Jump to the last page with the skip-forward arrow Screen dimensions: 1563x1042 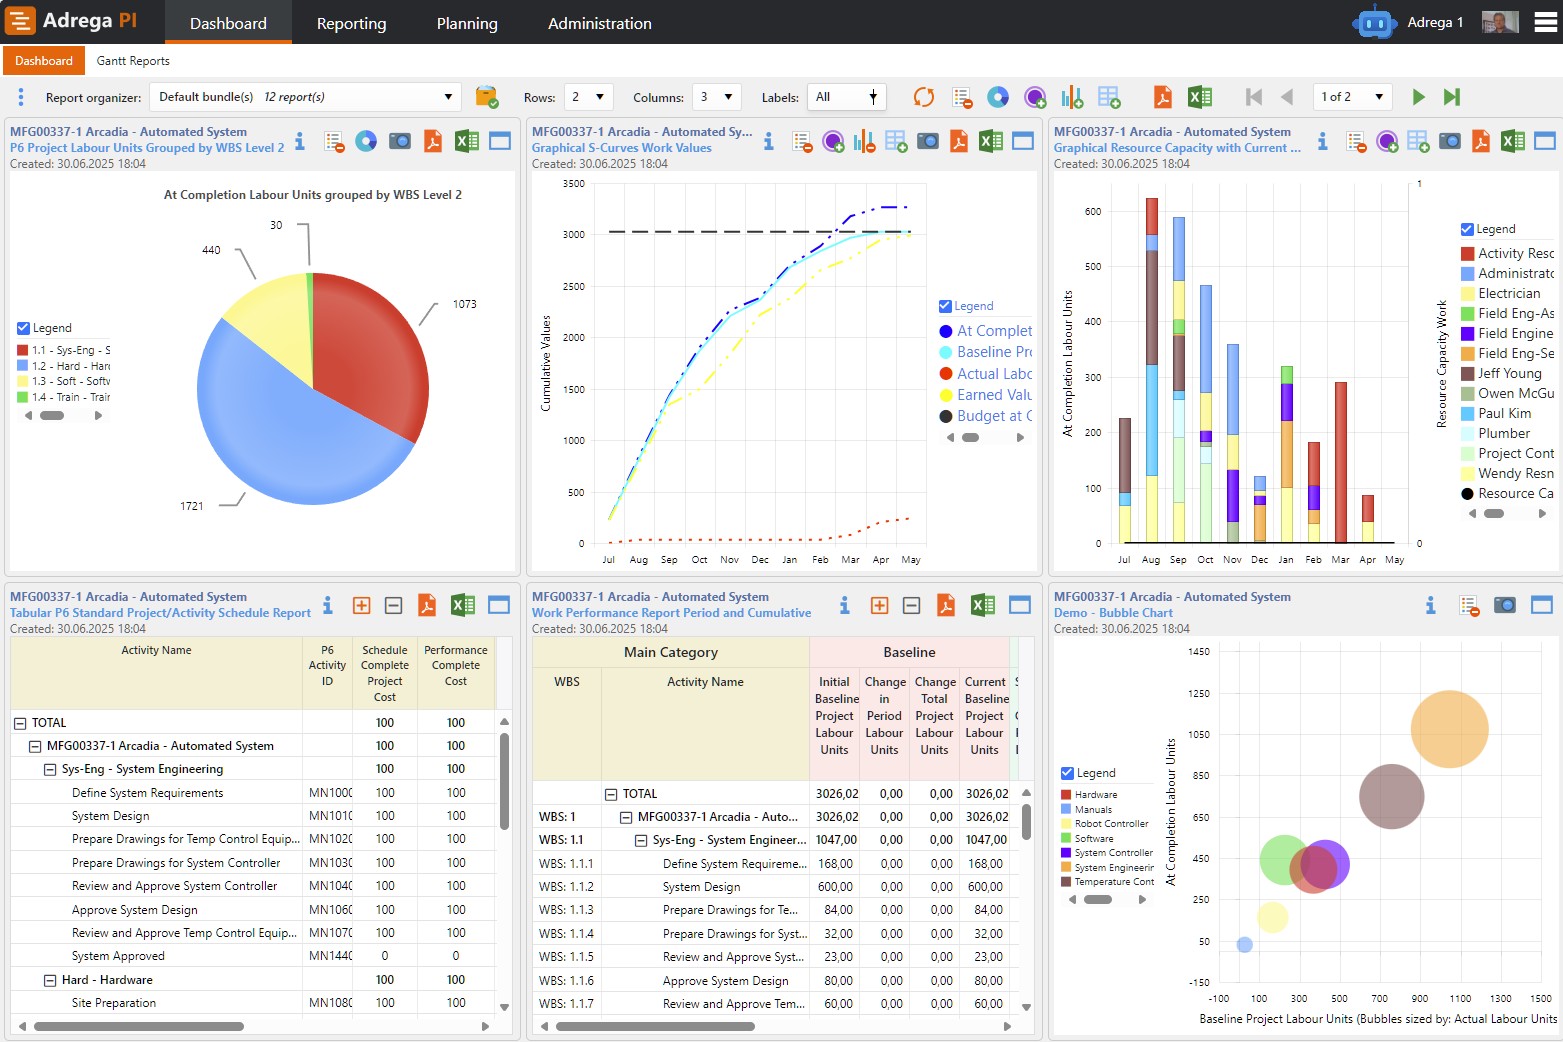1452,96
